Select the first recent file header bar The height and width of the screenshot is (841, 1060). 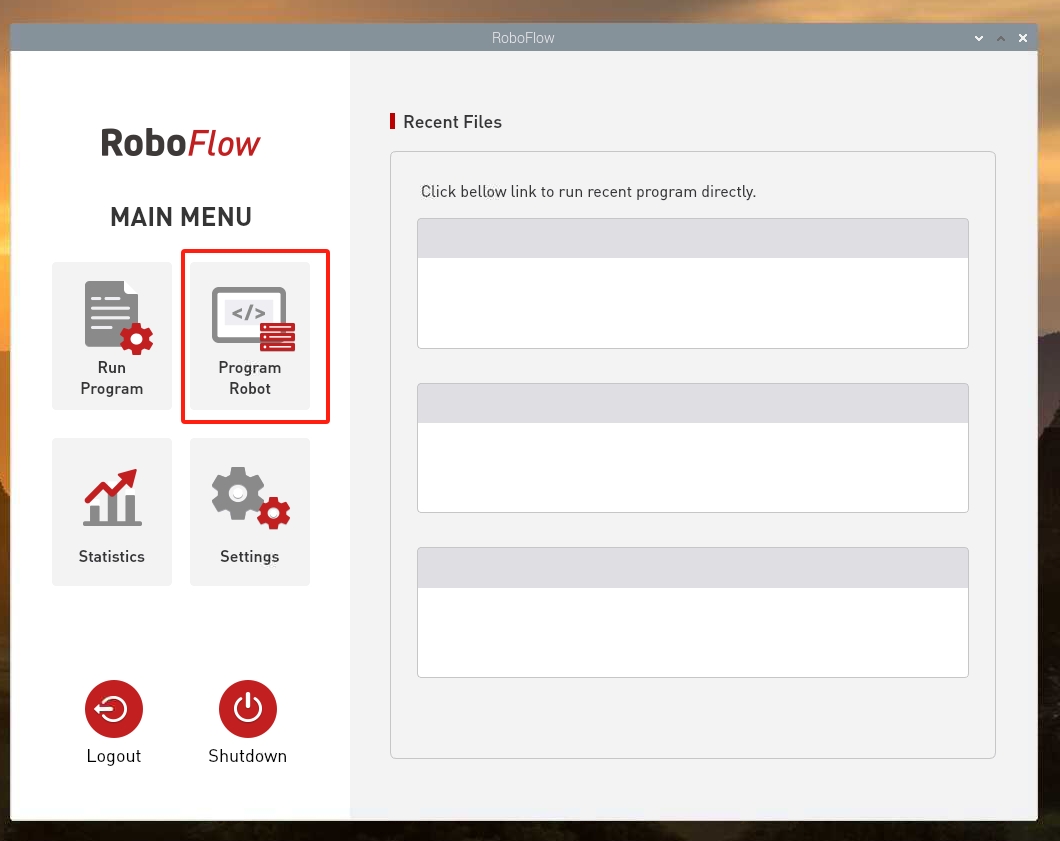coord(692,239)
